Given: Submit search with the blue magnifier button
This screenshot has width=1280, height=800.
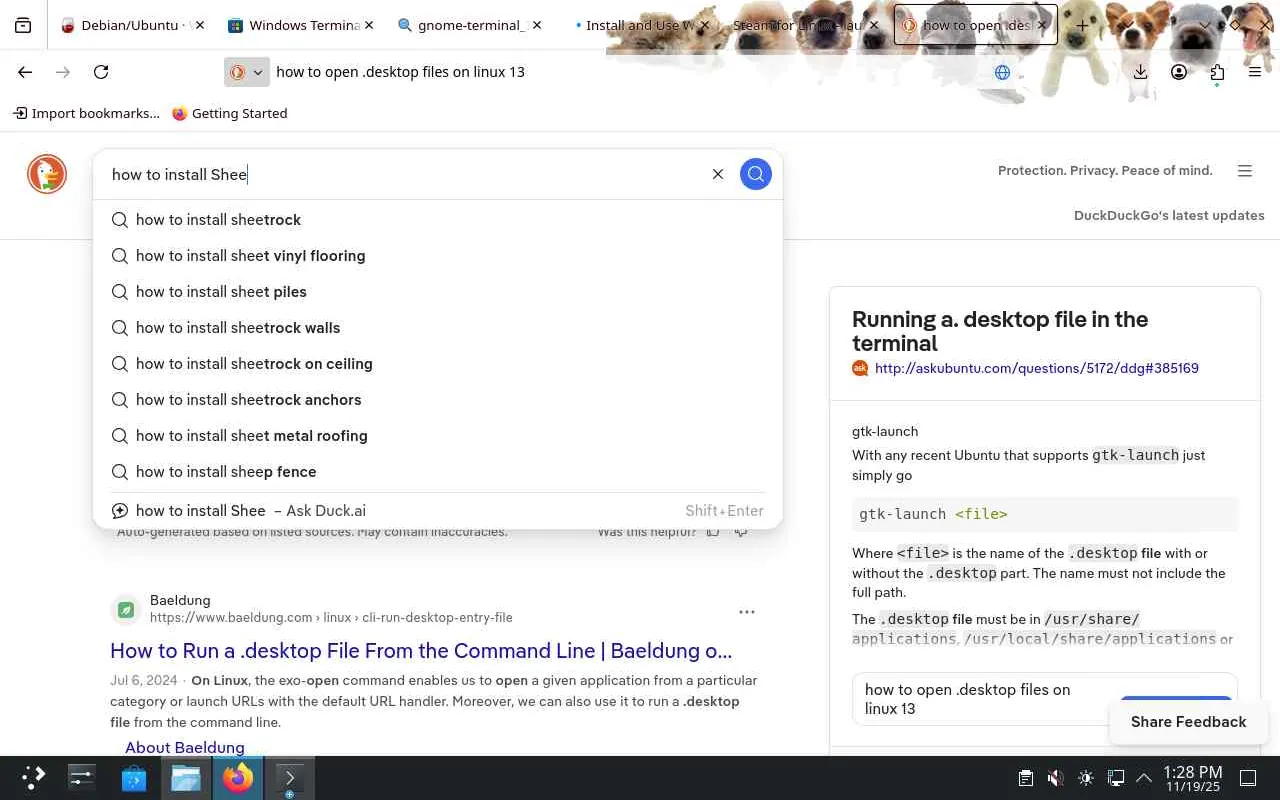Looking at the screenshot, I should 756,174.
